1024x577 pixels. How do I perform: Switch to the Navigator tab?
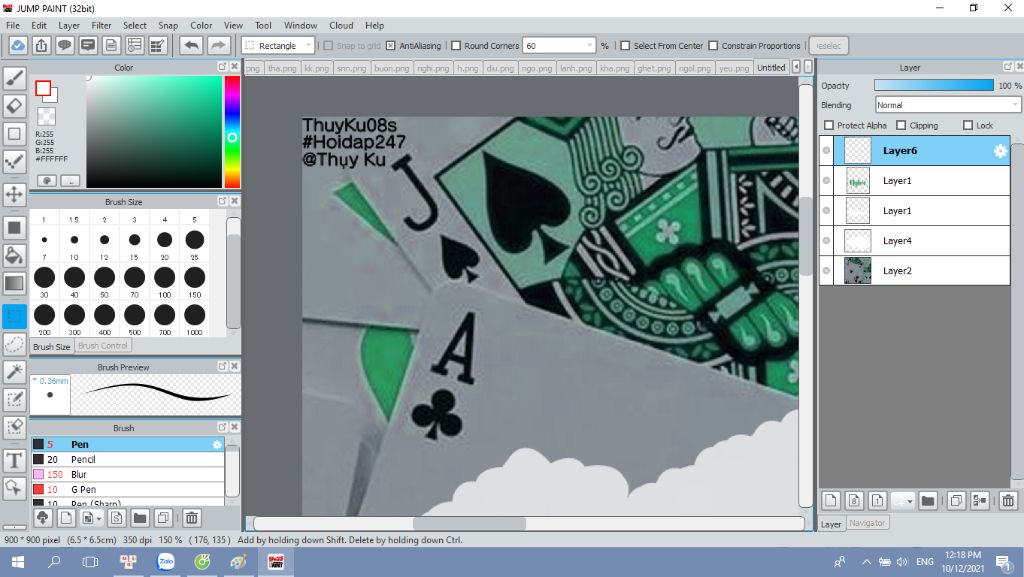[x=867, y=523]
